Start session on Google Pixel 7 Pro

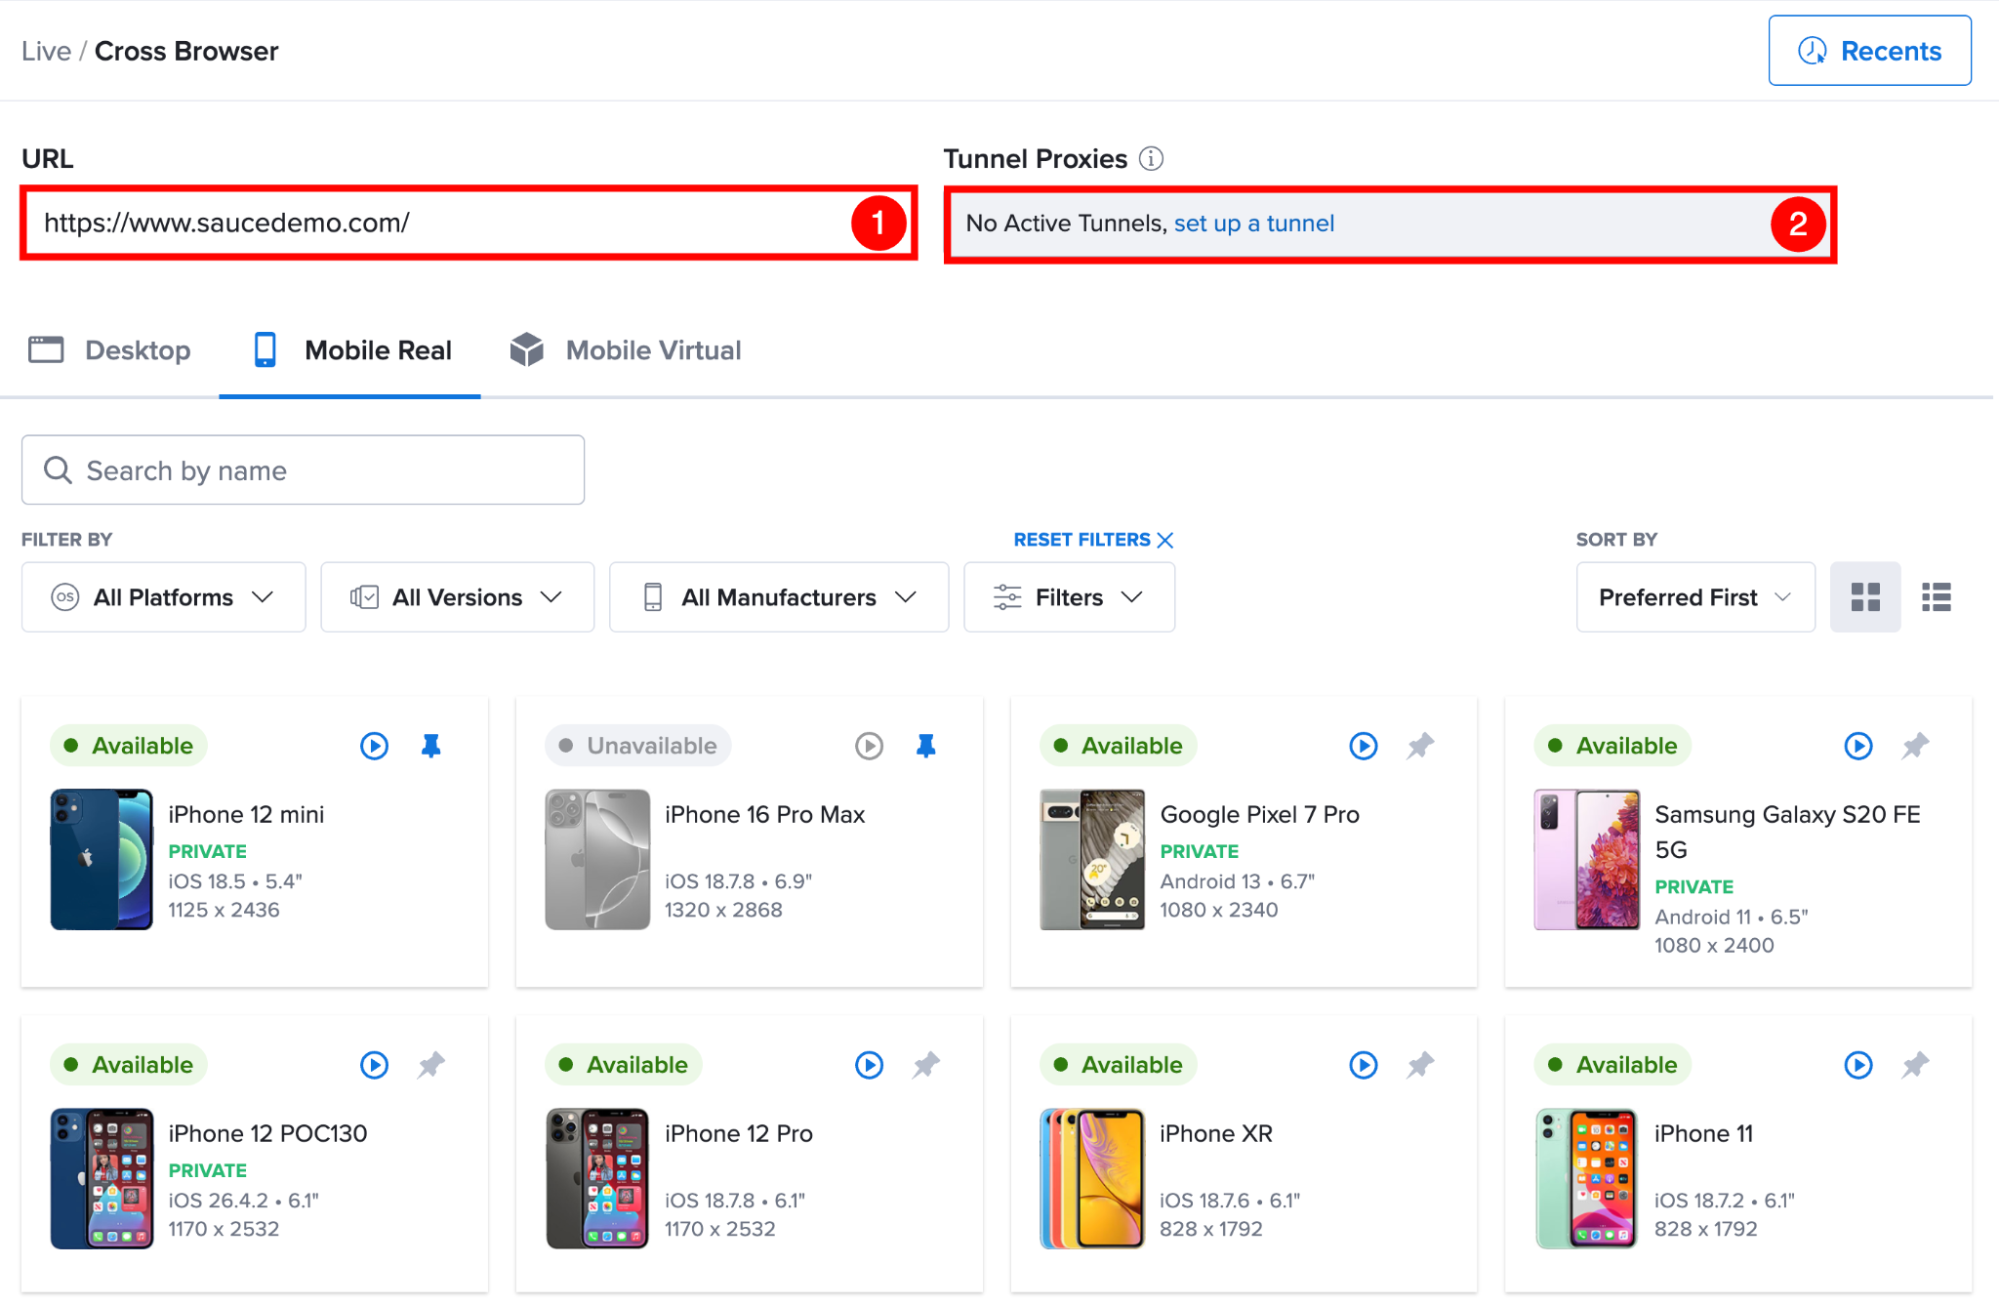coord(1363,746)
